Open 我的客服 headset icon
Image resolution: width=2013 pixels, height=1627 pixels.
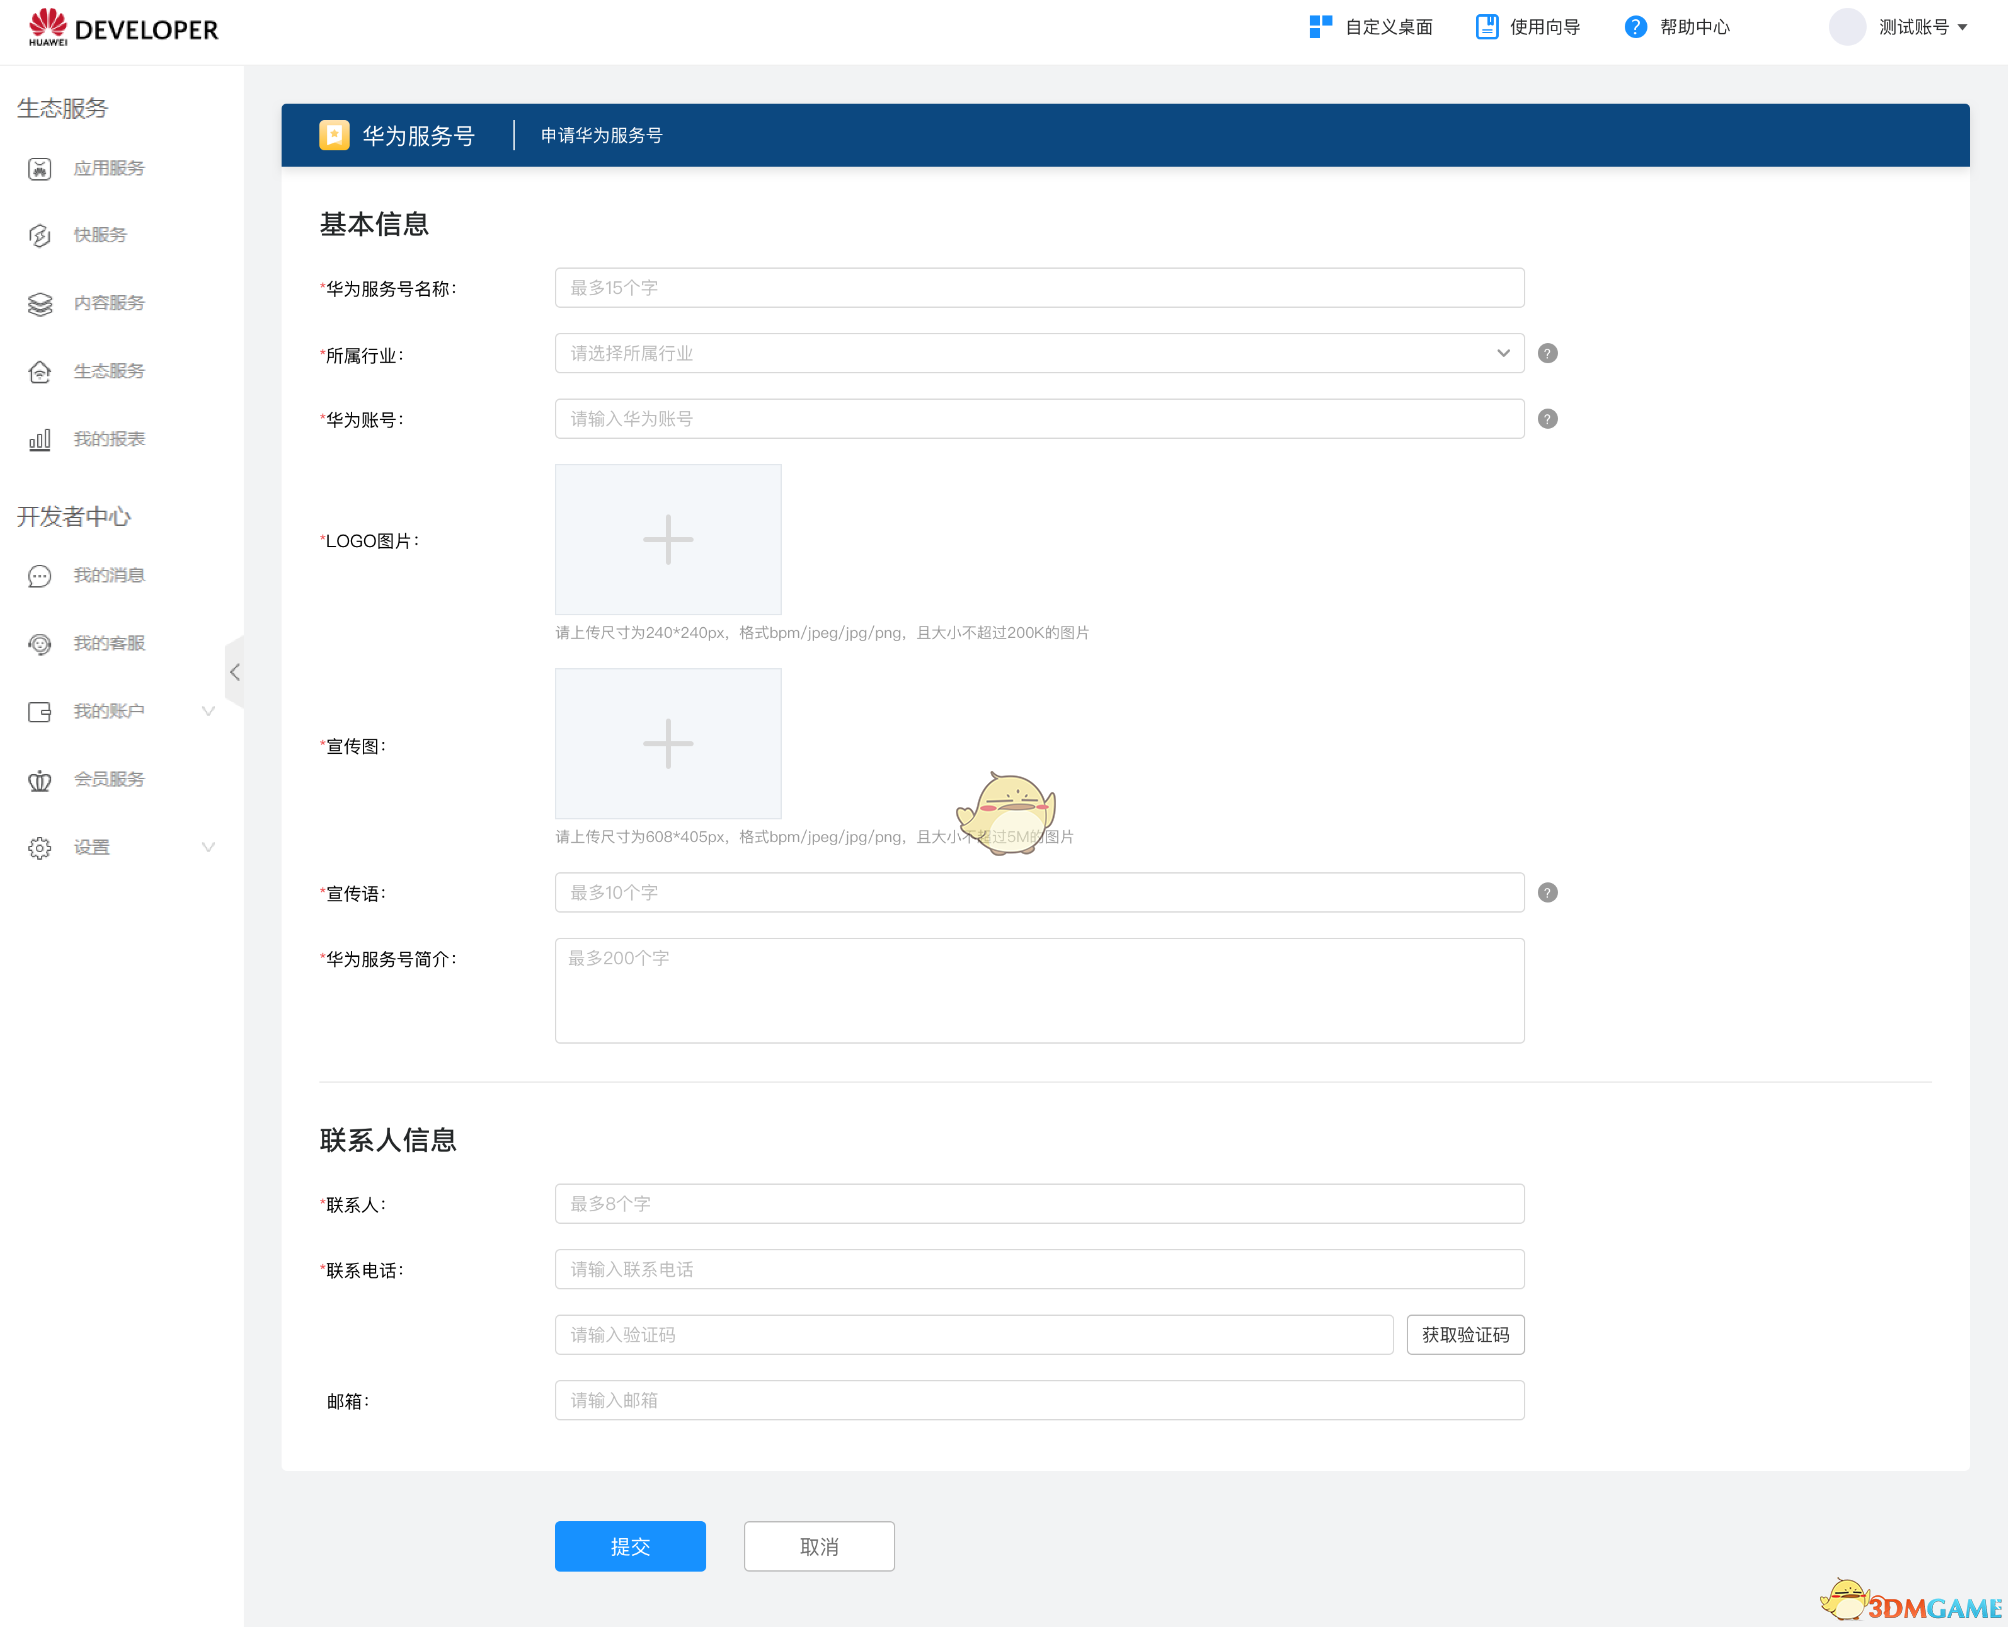point(40,644)
